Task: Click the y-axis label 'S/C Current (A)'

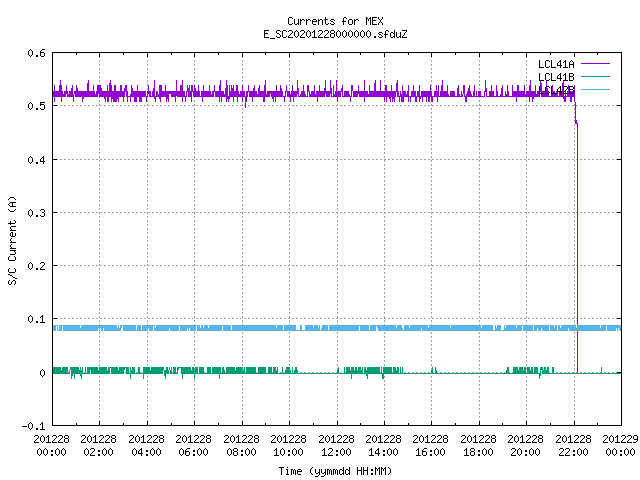Action: pos(12,241)
